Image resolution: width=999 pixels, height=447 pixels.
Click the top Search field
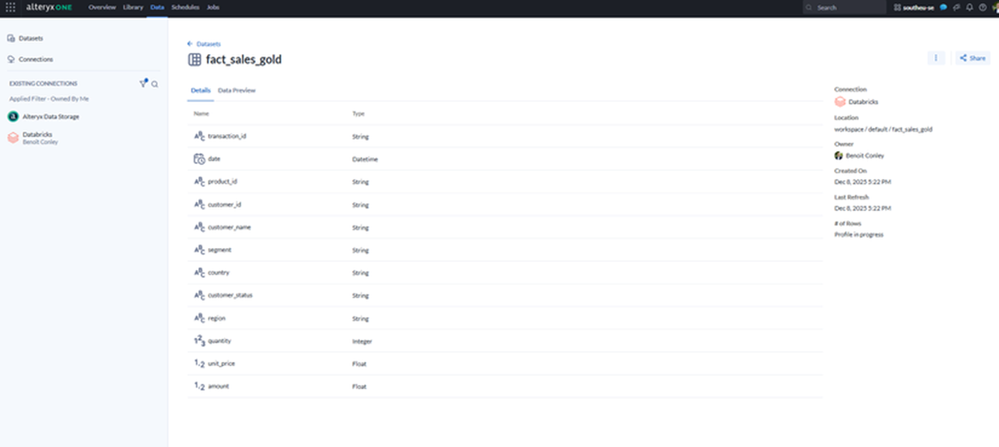(844, 8)
